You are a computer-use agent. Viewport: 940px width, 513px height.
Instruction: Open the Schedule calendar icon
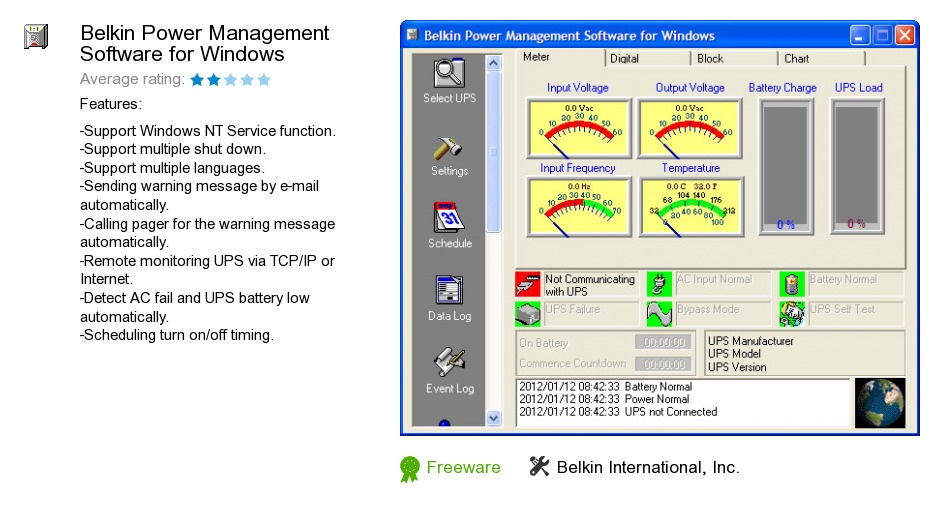click(x=448, y=217)
